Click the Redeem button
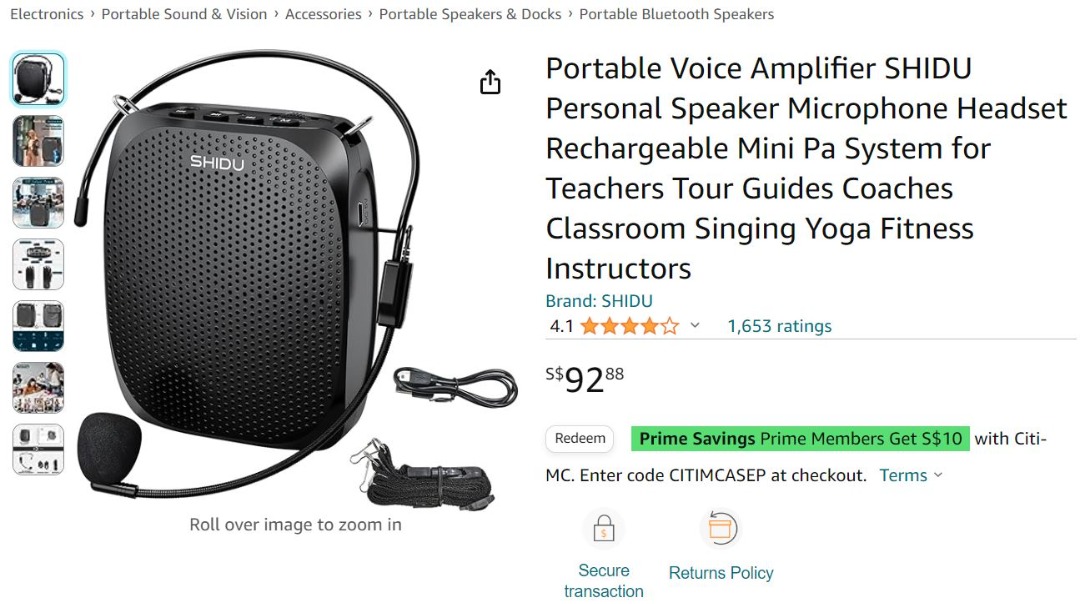This screenshot has width=1080, height=604. pos(579,438)
